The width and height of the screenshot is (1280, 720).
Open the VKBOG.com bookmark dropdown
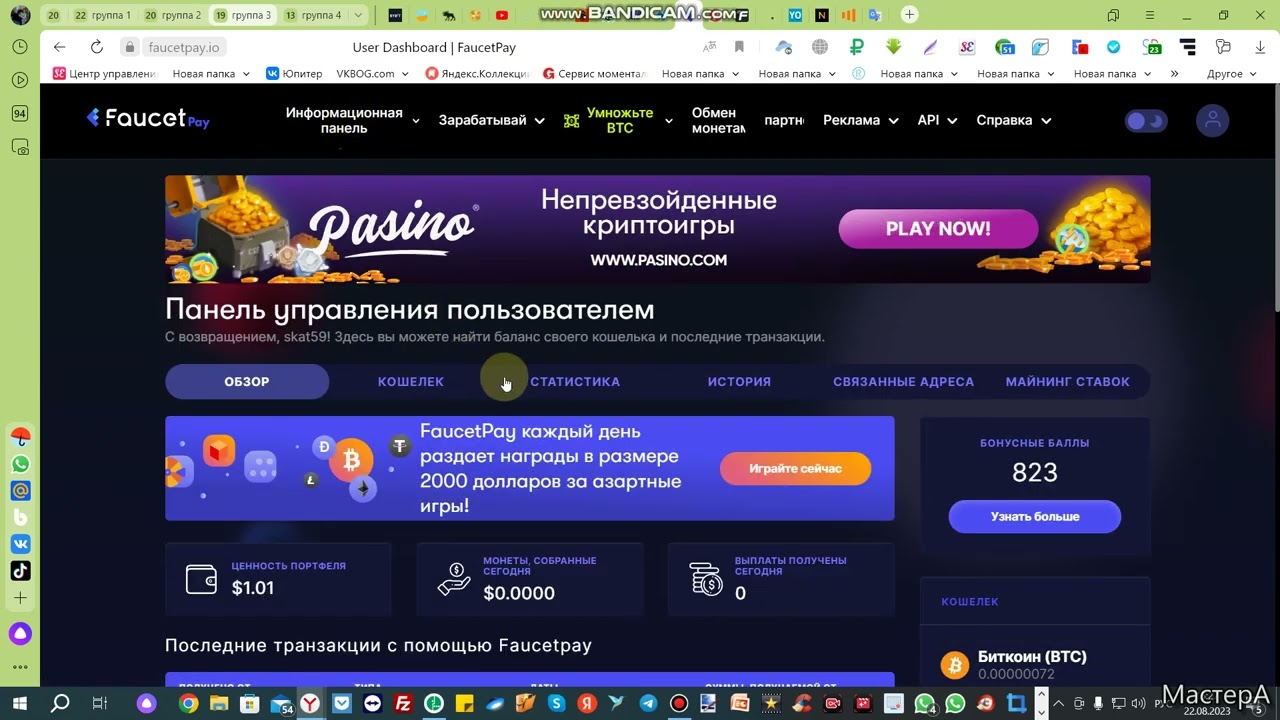point(373,73)
